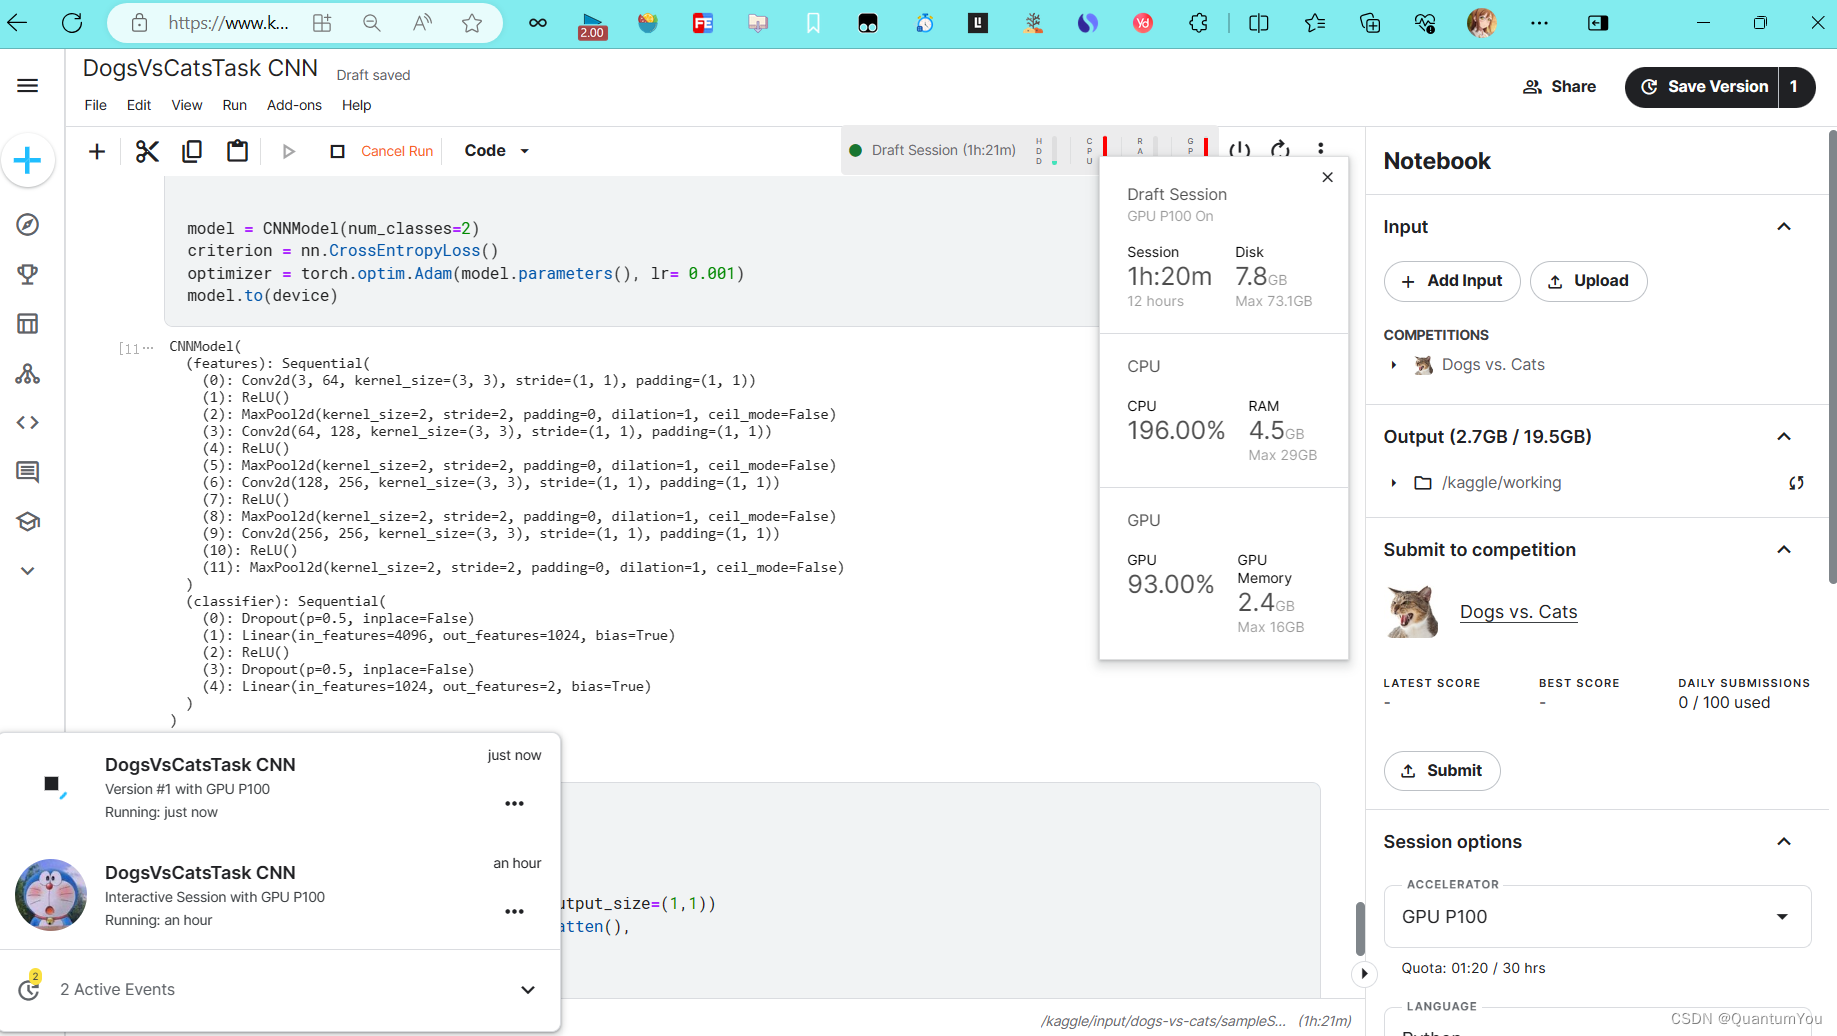1837x1036 pixels.
Task: Expand Dogs vs. Cats competition tree item
Action: (1393, 365)
